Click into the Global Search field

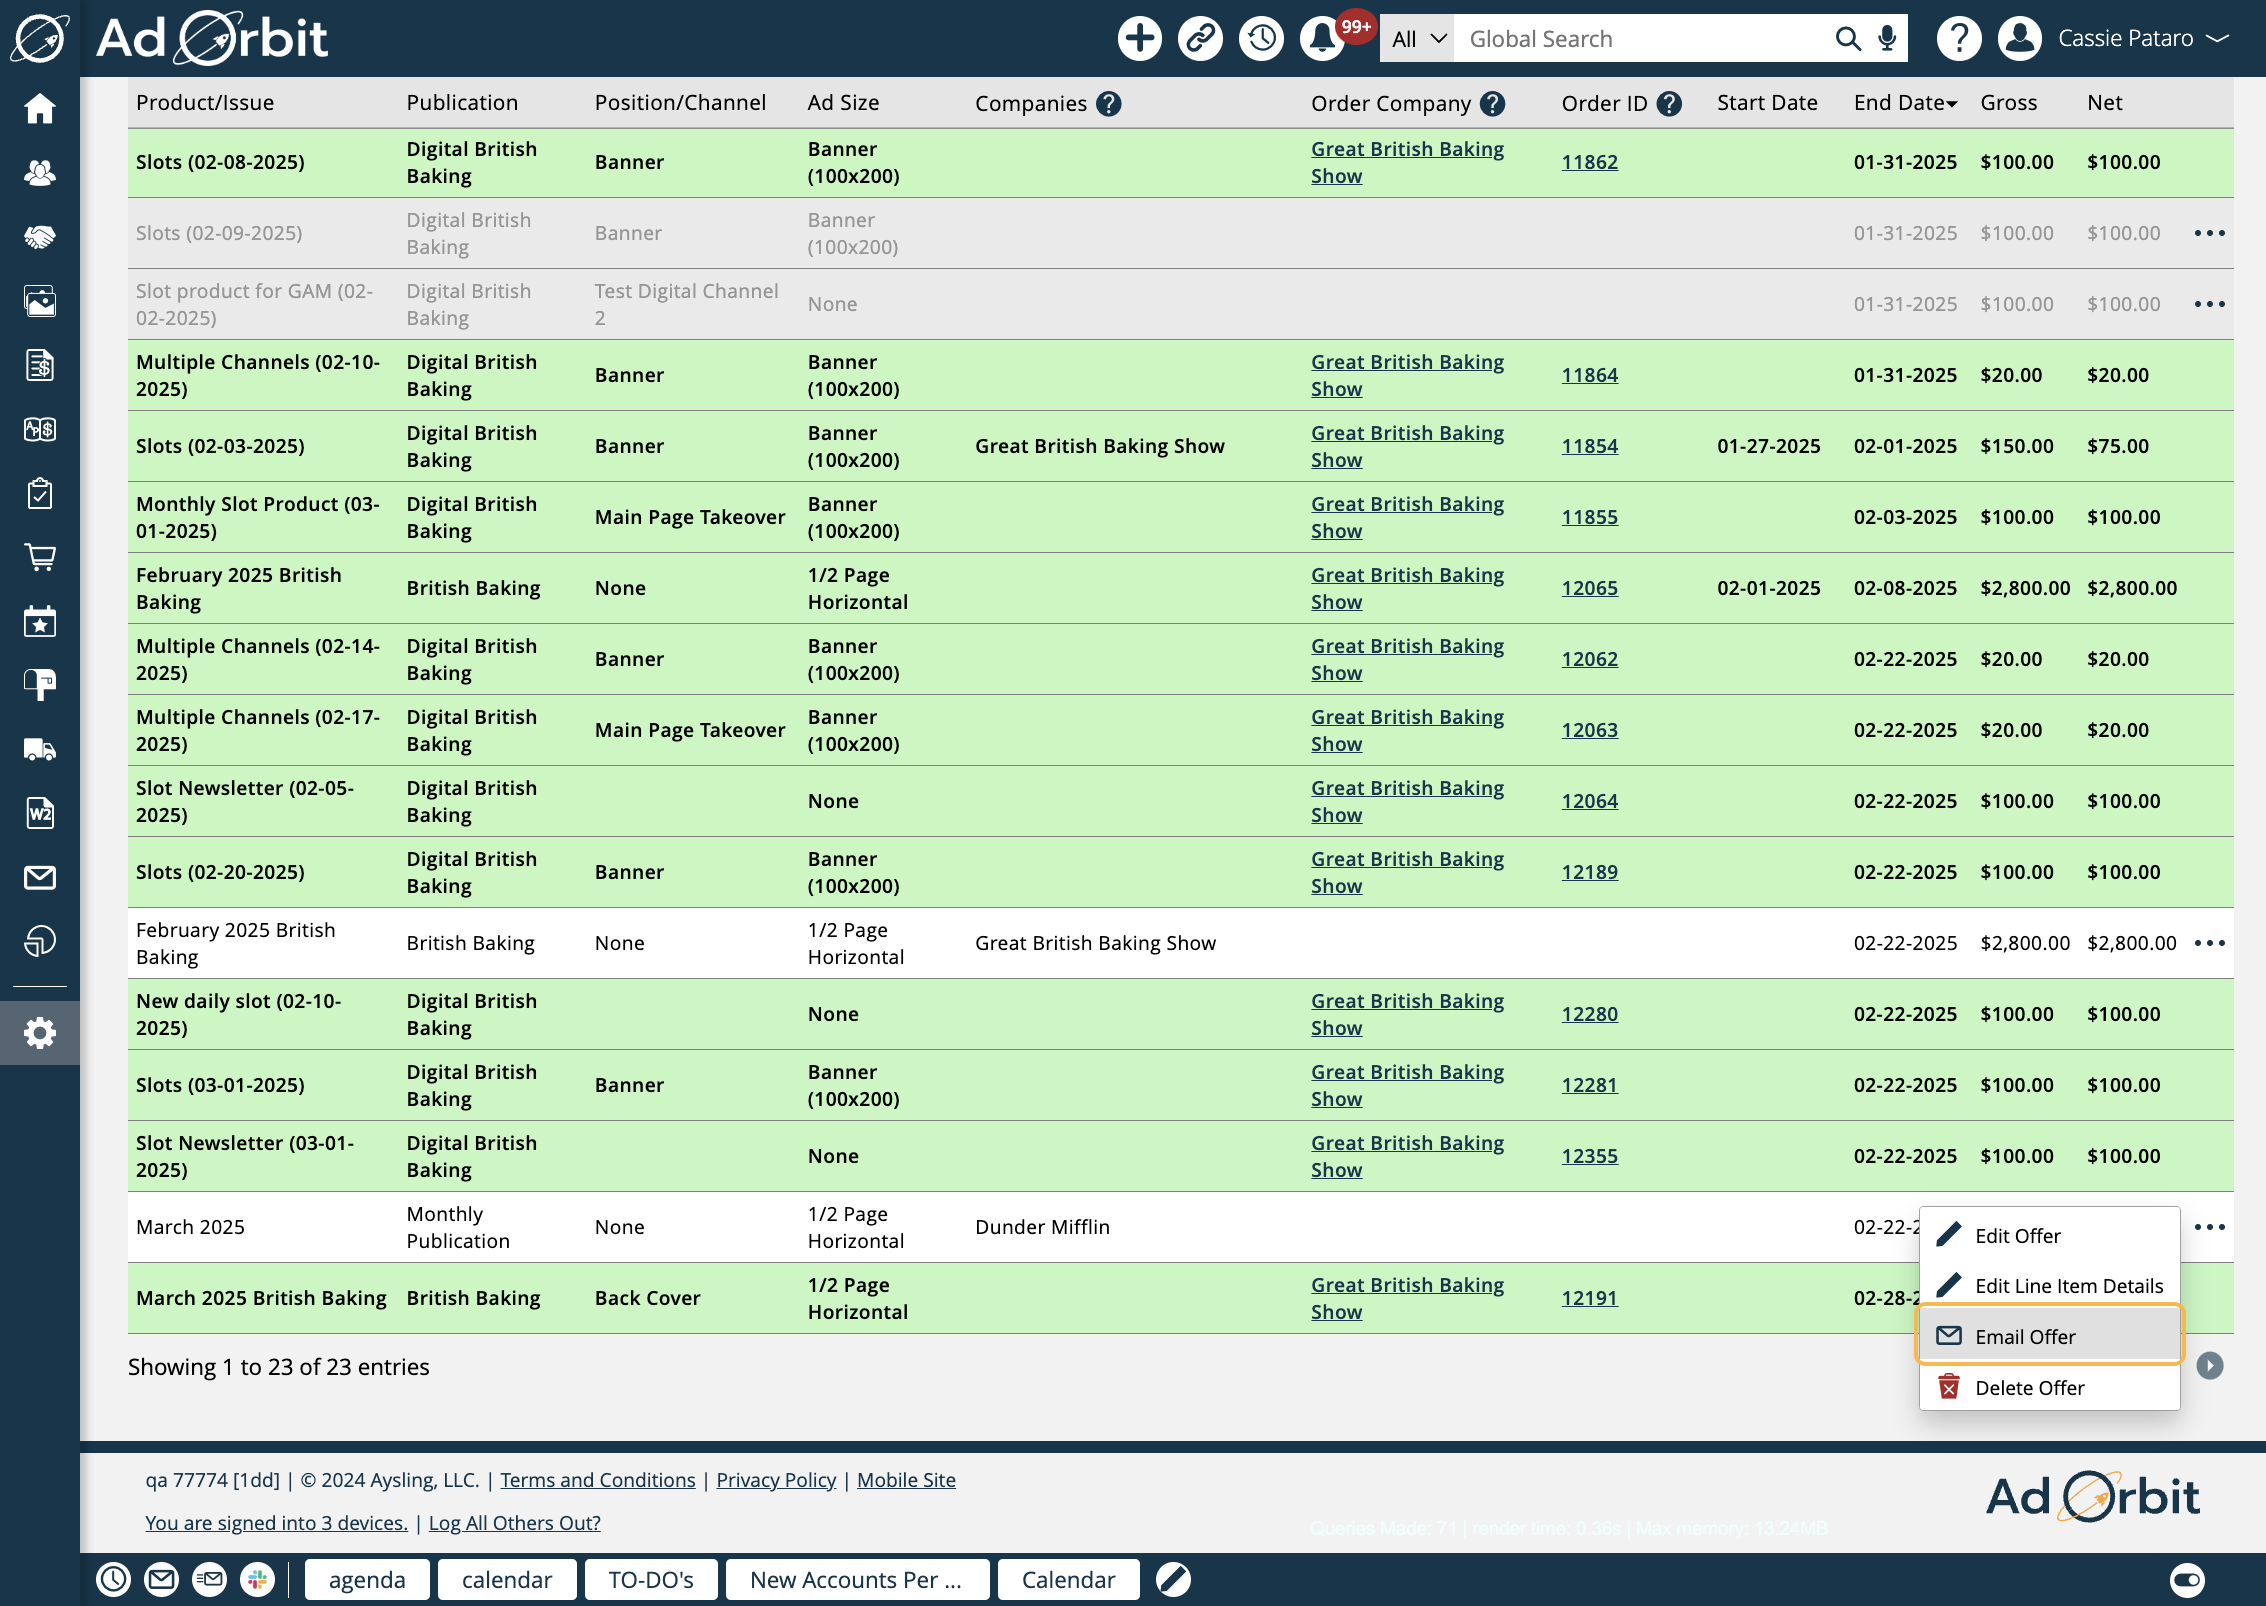pyautogui.click(x=1640, y=39)
